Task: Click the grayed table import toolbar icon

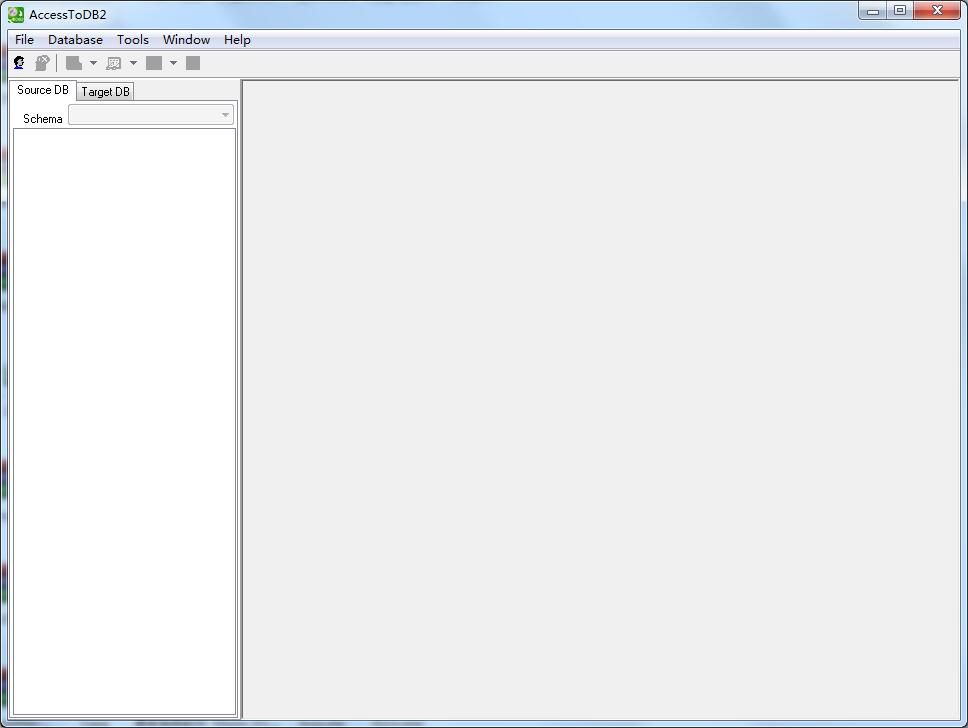Action: [114, 63]
